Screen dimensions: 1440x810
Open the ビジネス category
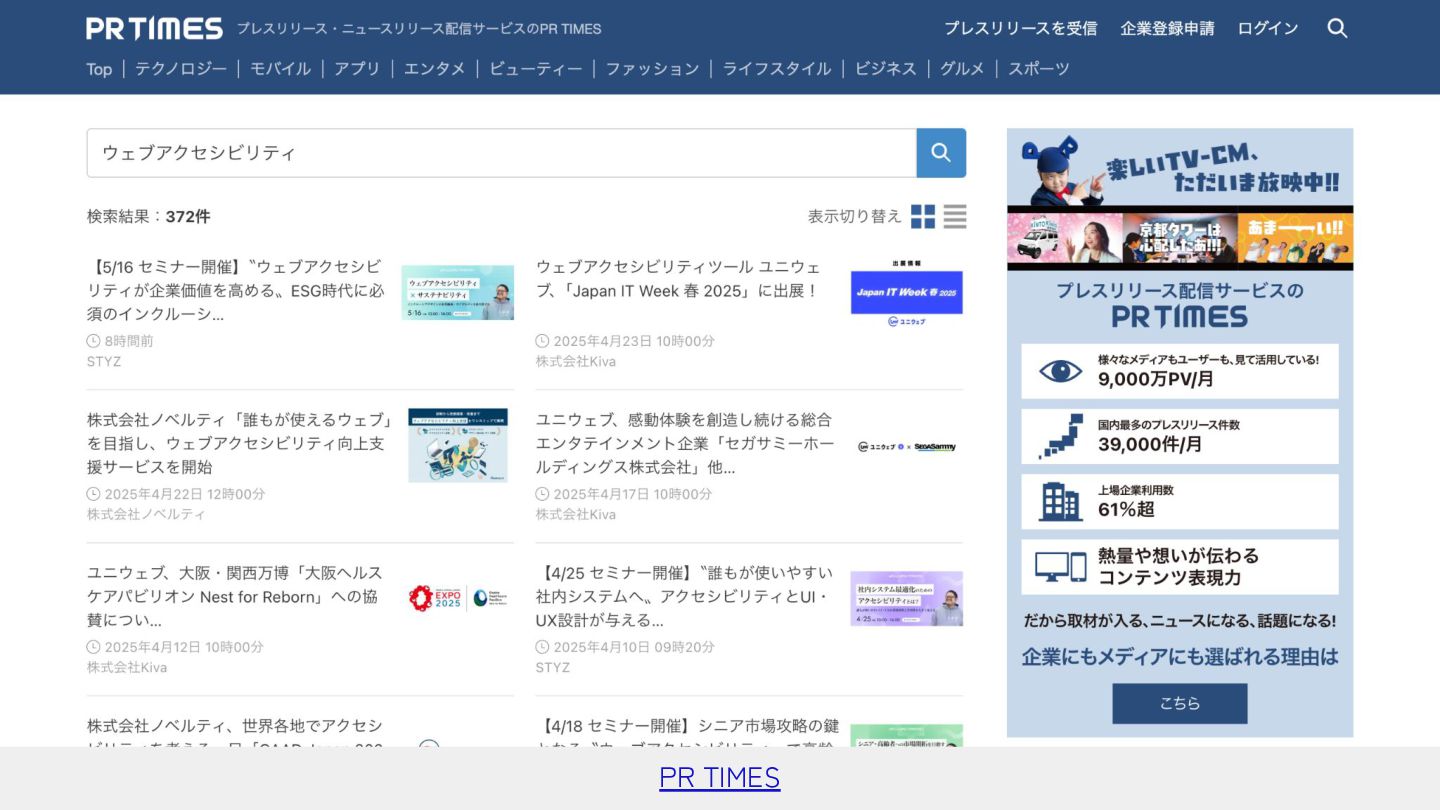tap(885, 69)
